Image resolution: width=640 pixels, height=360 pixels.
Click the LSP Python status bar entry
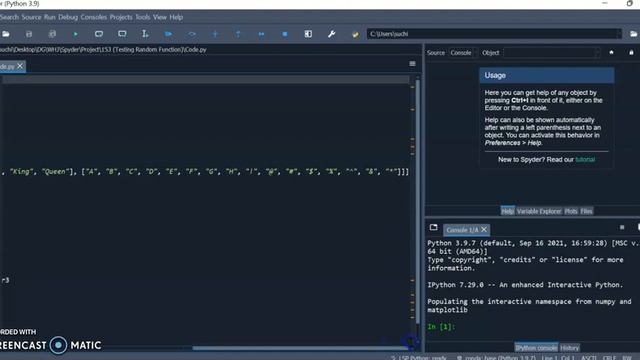coord(419,358)
